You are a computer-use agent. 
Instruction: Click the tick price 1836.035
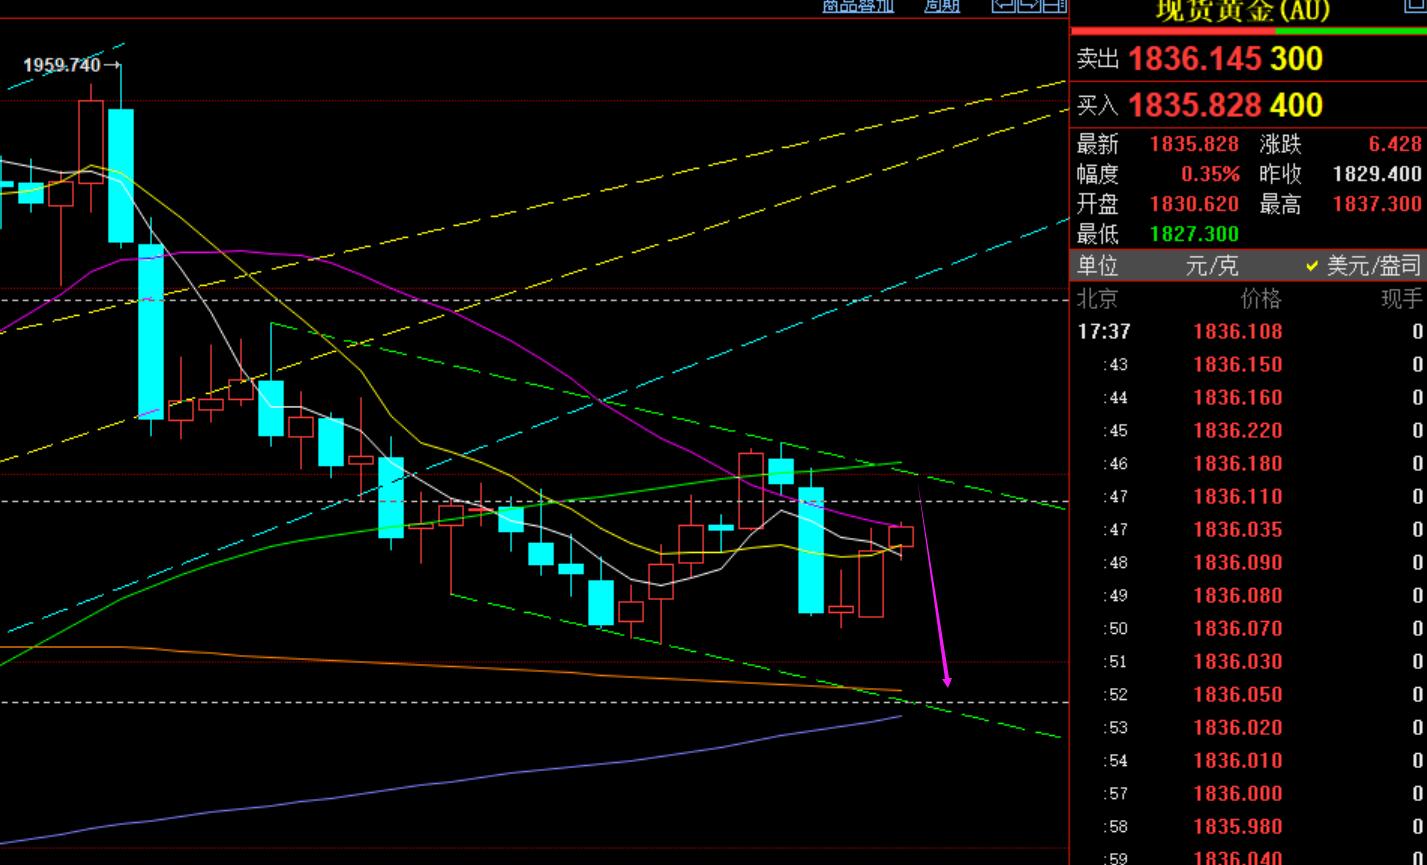coord(1238,529)
